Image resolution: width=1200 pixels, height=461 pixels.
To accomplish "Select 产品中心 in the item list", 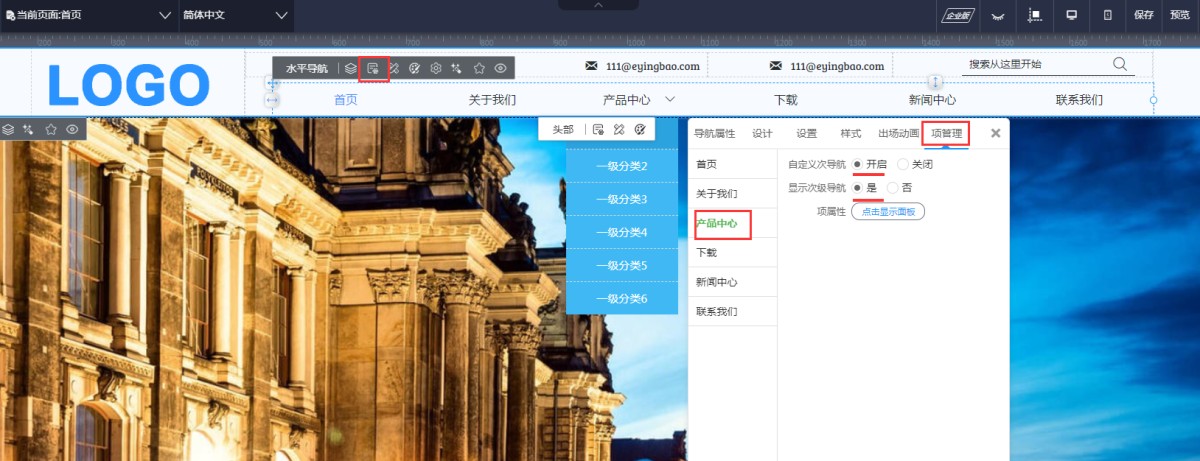I will point(733,223).
